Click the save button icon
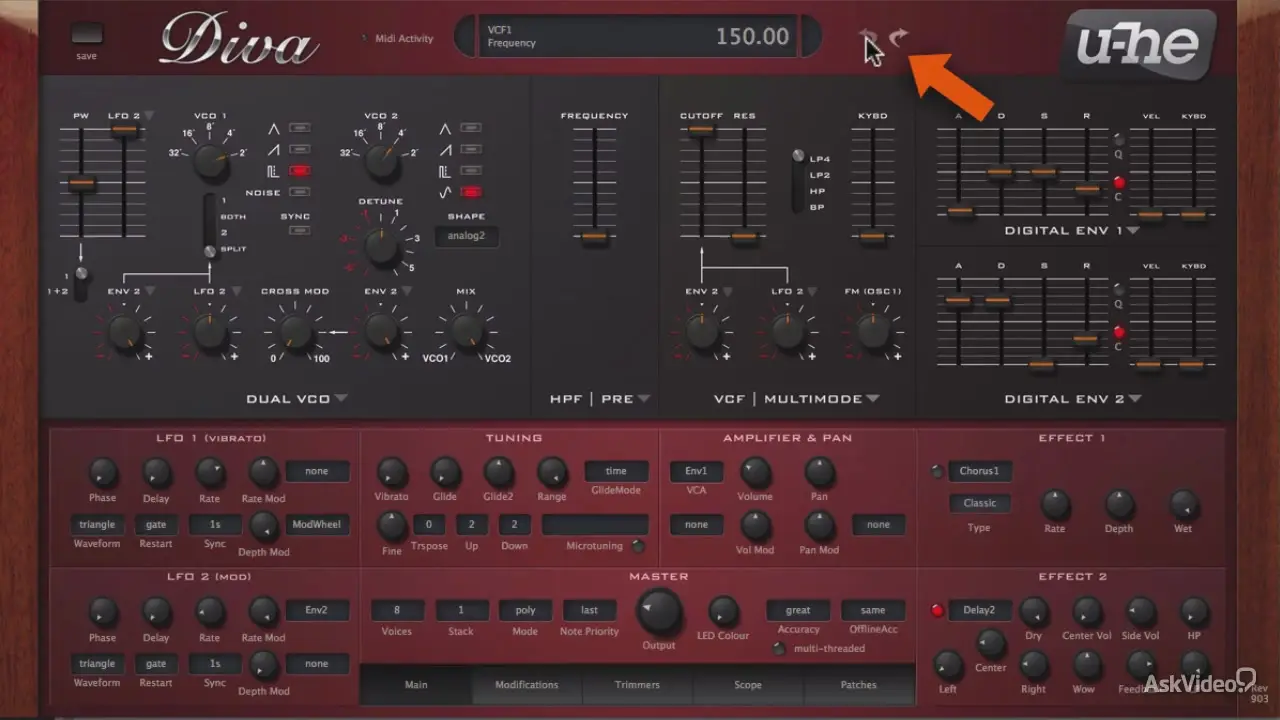The width and height of the screenshot is (1280, 720). point(87,32)
